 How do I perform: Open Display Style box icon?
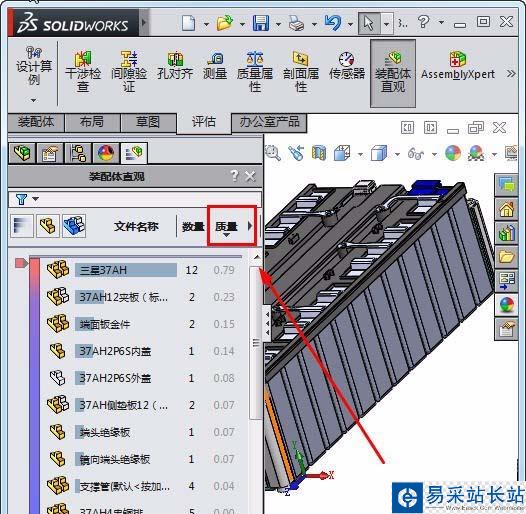pyautogui.click(x=379, y=153)
